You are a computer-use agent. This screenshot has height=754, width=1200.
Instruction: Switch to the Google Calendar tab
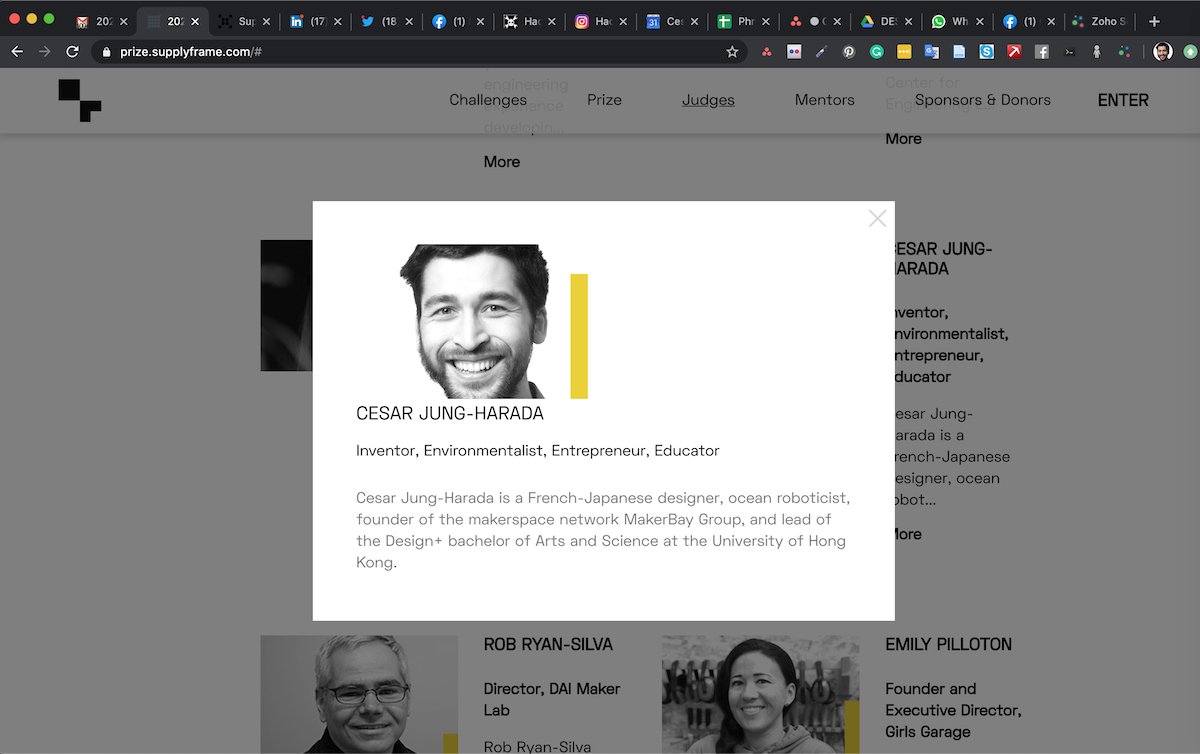point(652,21)
